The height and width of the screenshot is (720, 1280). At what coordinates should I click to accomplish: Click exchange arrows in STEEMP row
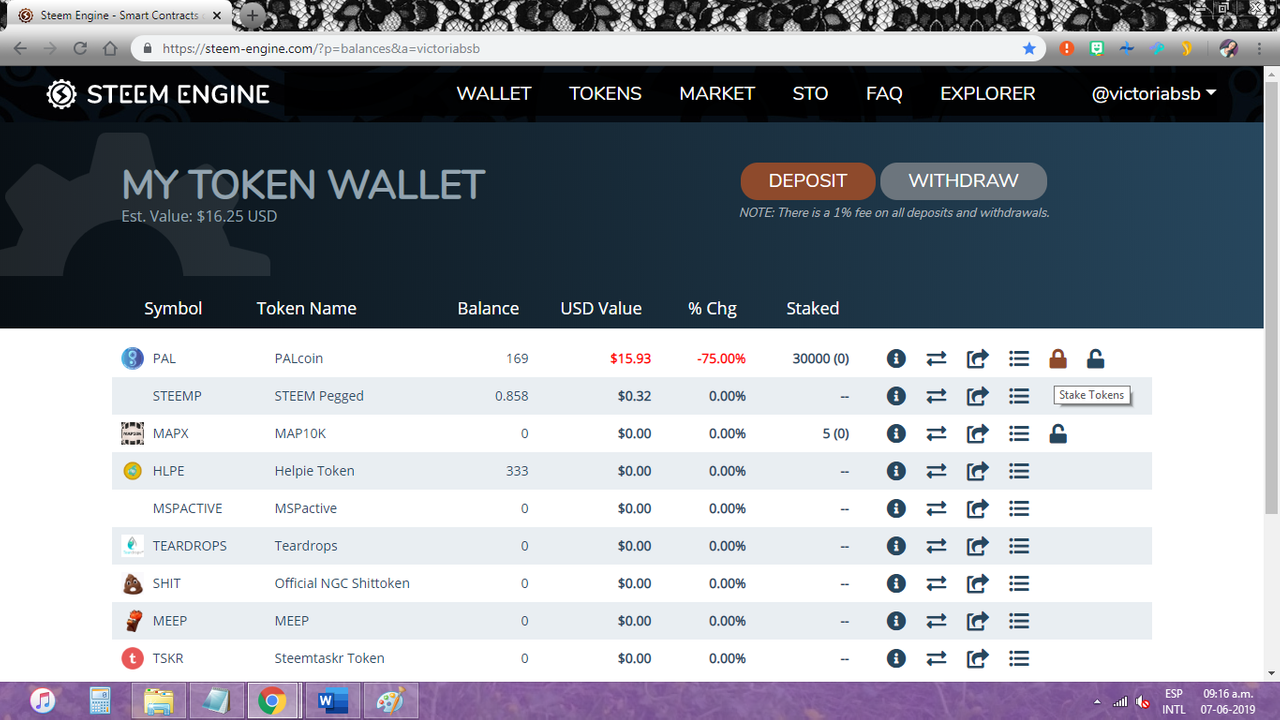(936, 396)
